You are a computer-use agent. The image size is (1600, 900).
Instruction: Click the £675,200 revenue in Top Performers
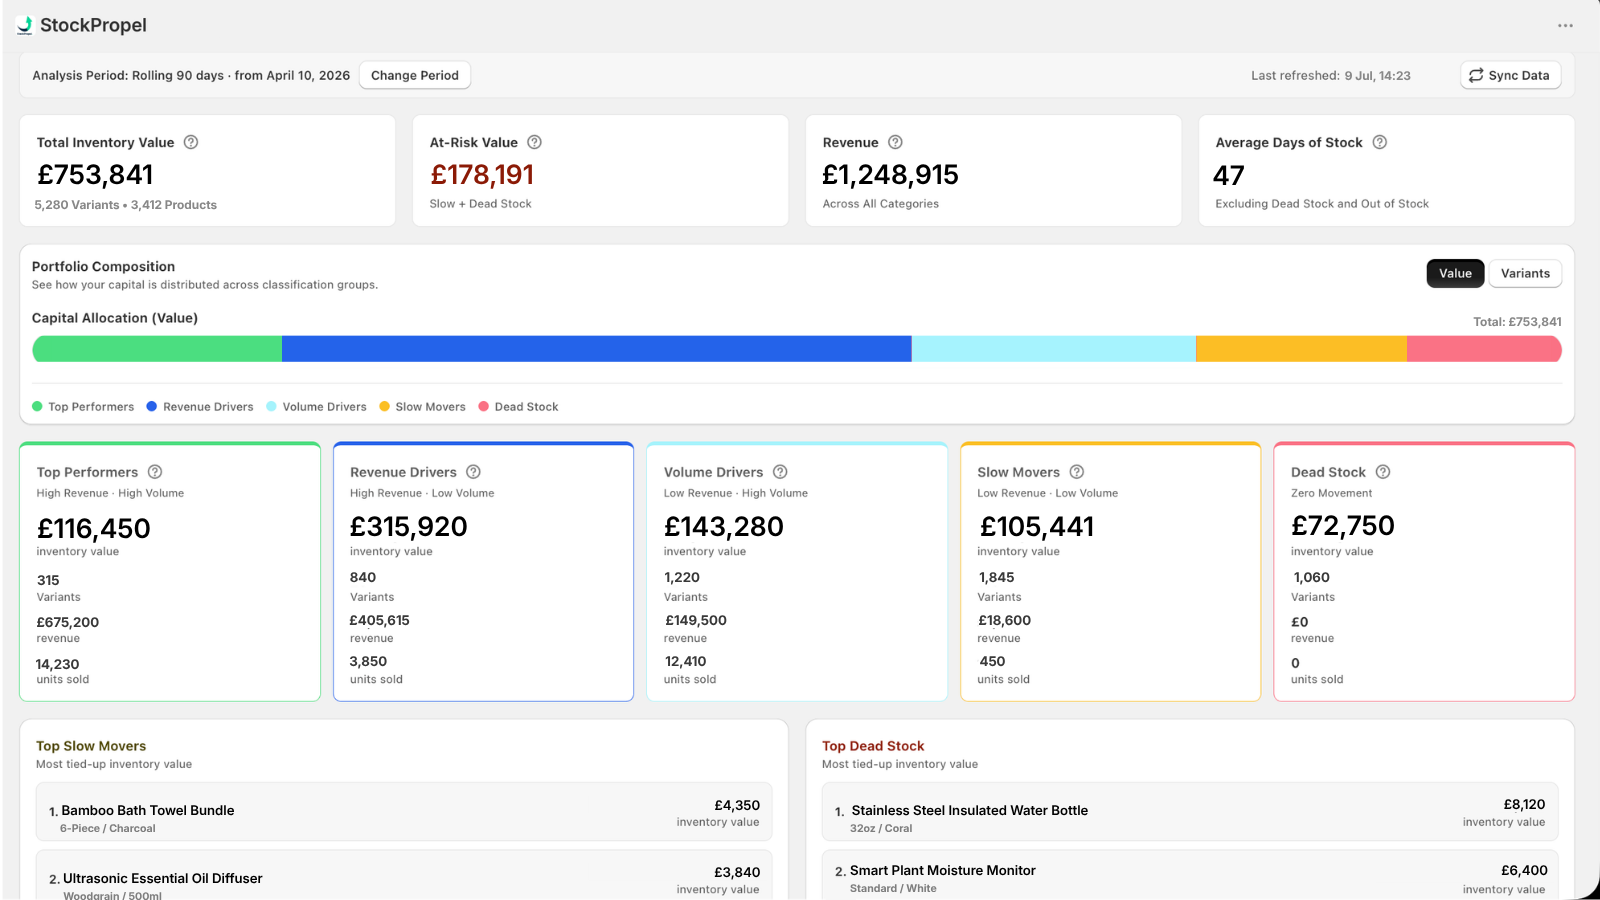pos(68,622)
